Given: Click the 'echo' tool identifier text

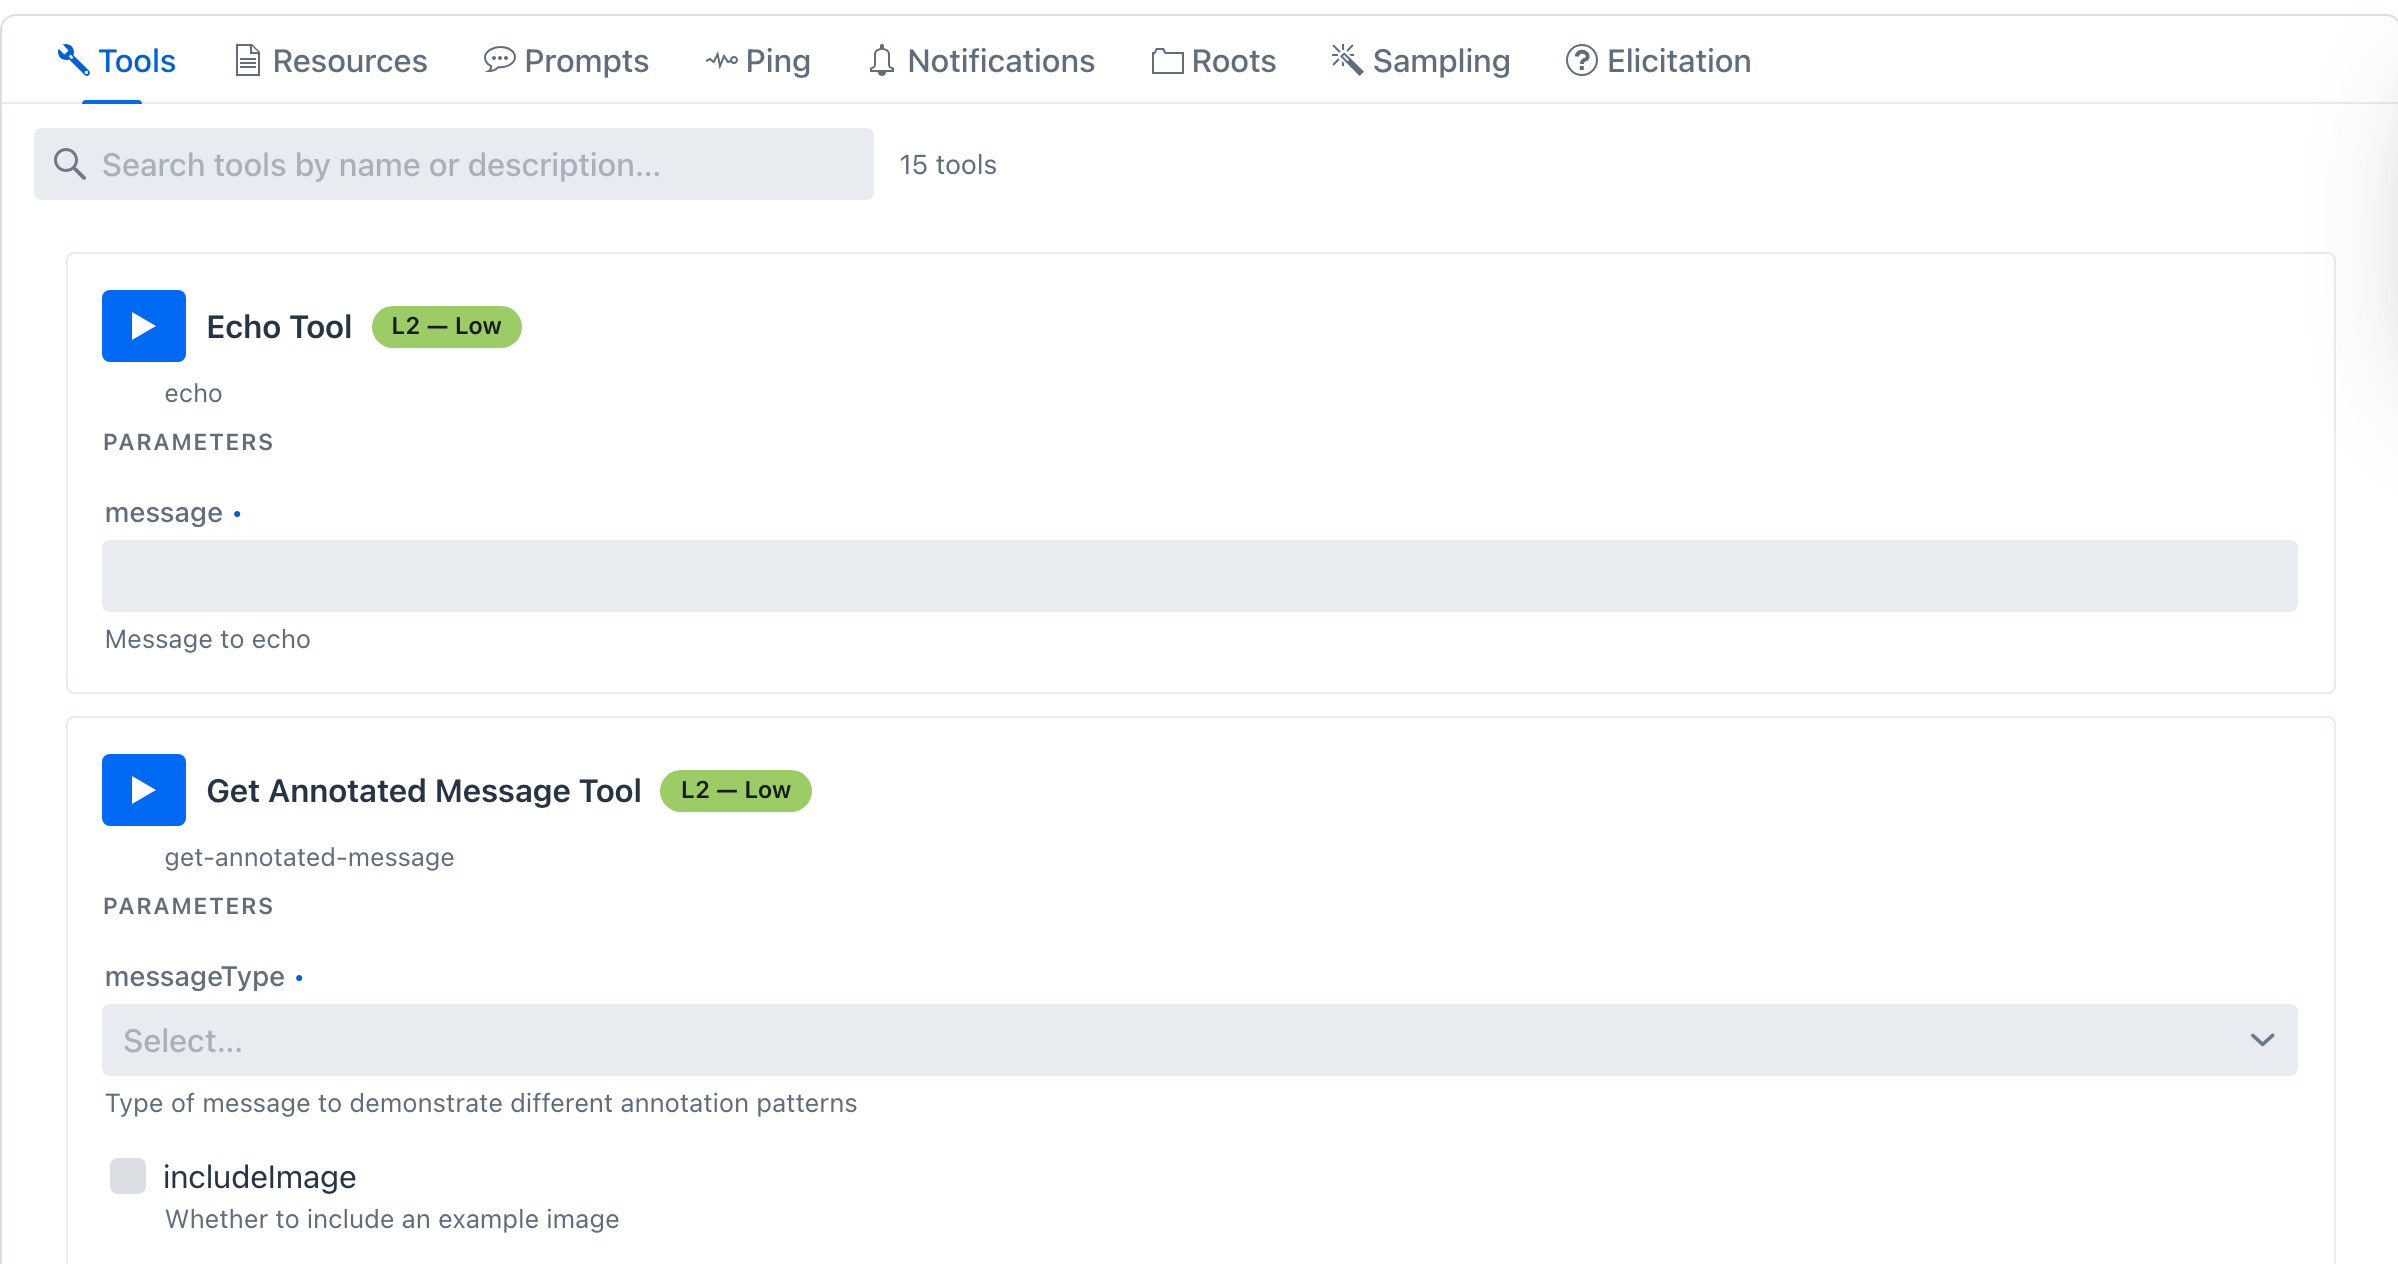Looking at the screenshot, I should click(194, 393).
